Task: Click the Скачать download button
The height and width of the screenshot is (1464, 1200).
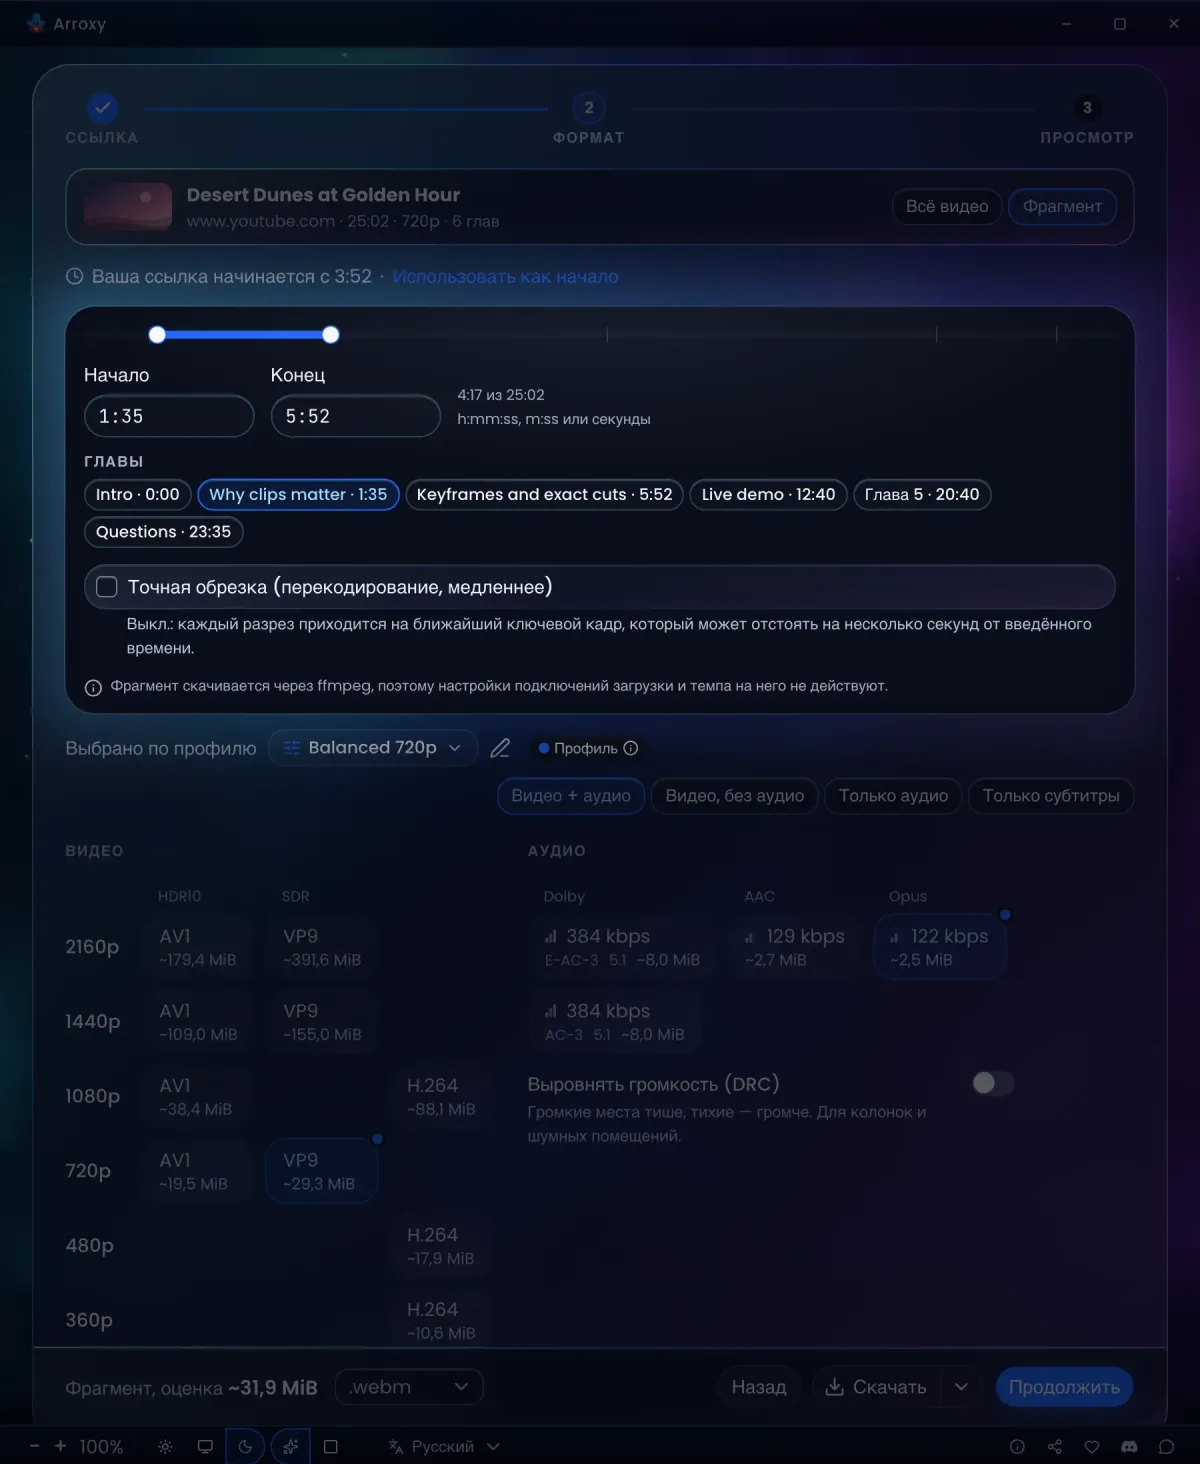Action: pyautogui.click(x=876, y=1387)
